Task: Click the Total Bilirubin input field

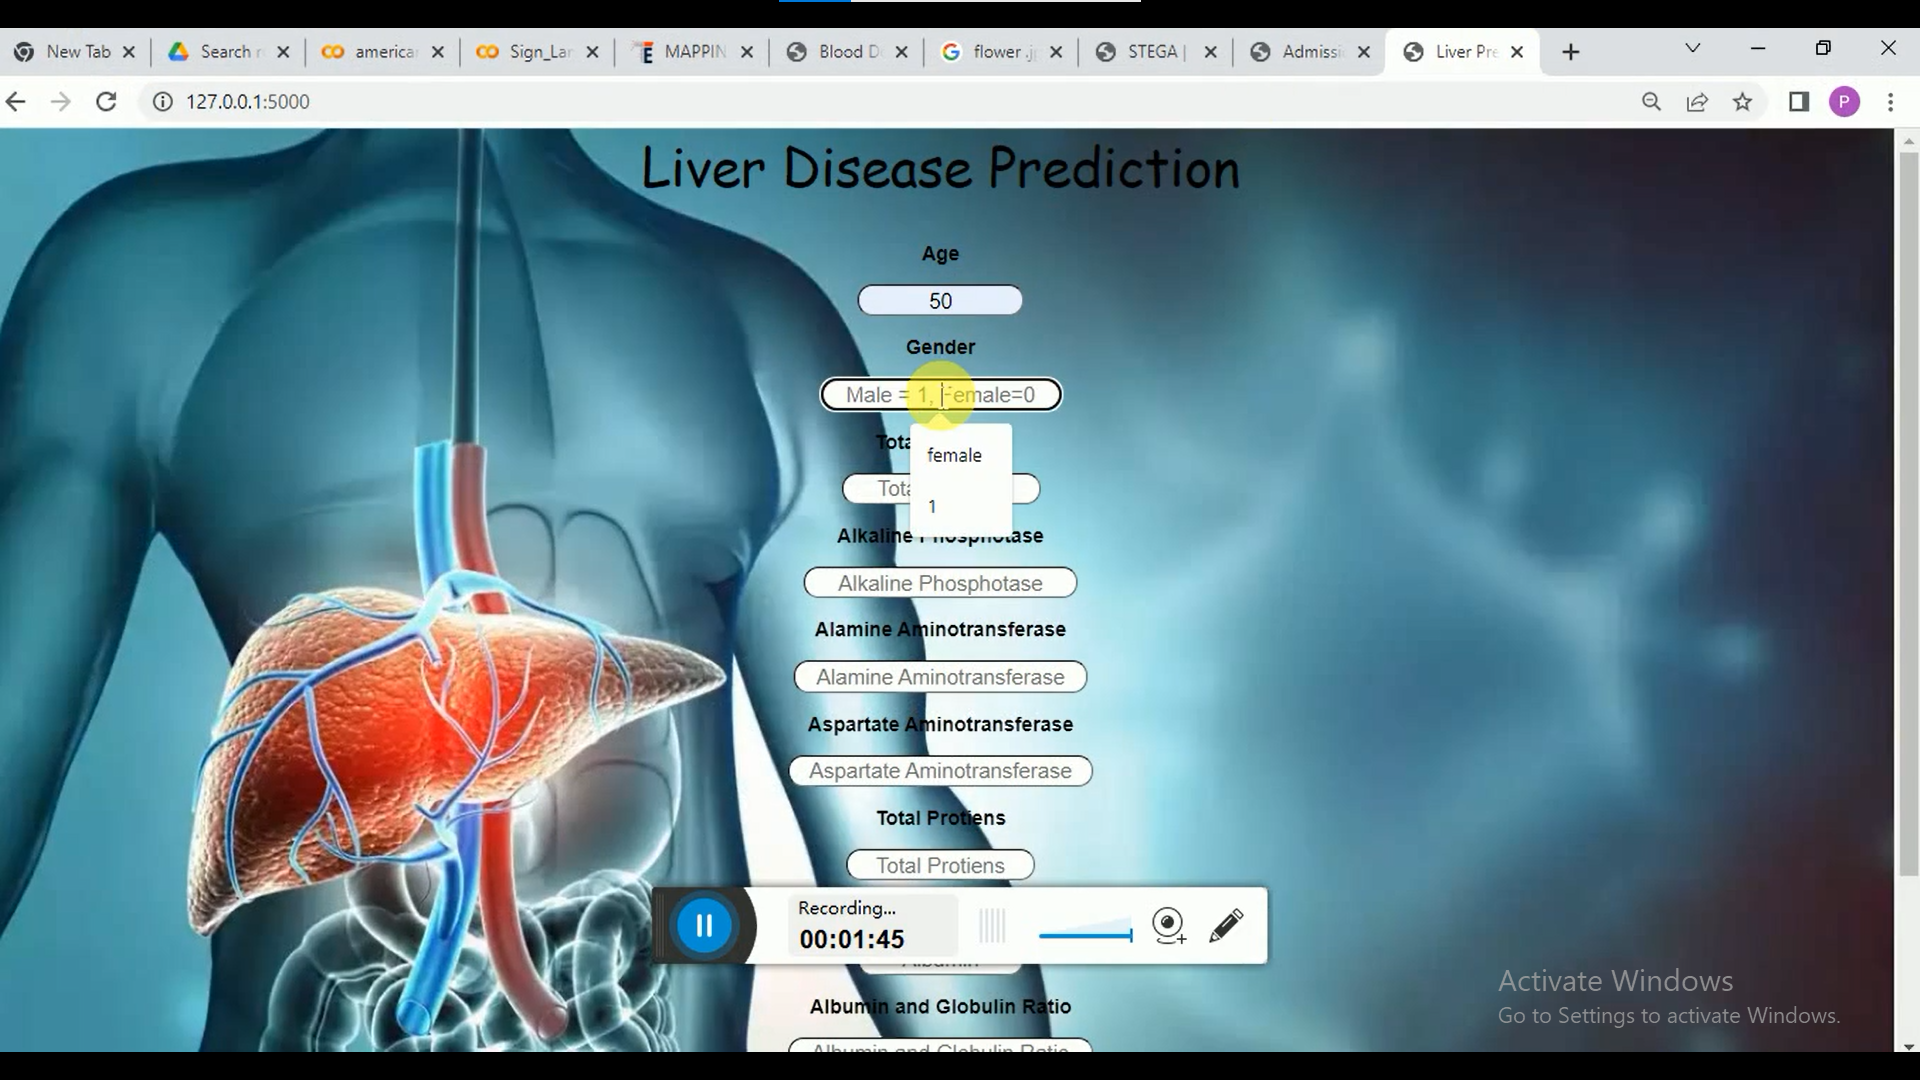Action: pyautogui.click(x=940, y=489)
